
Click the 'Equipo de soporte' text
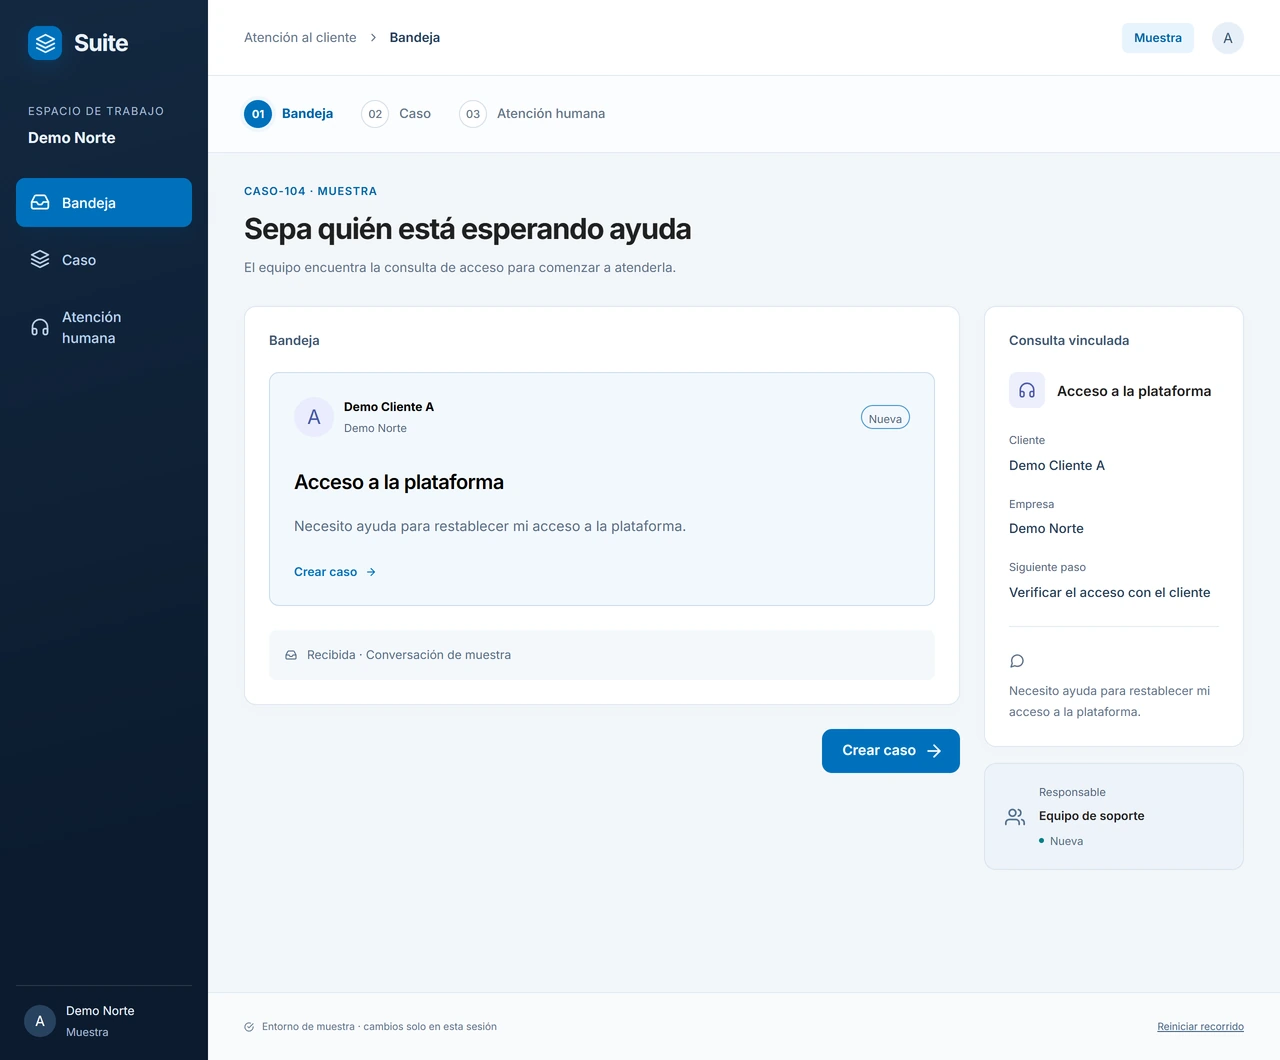[1091, 816]
